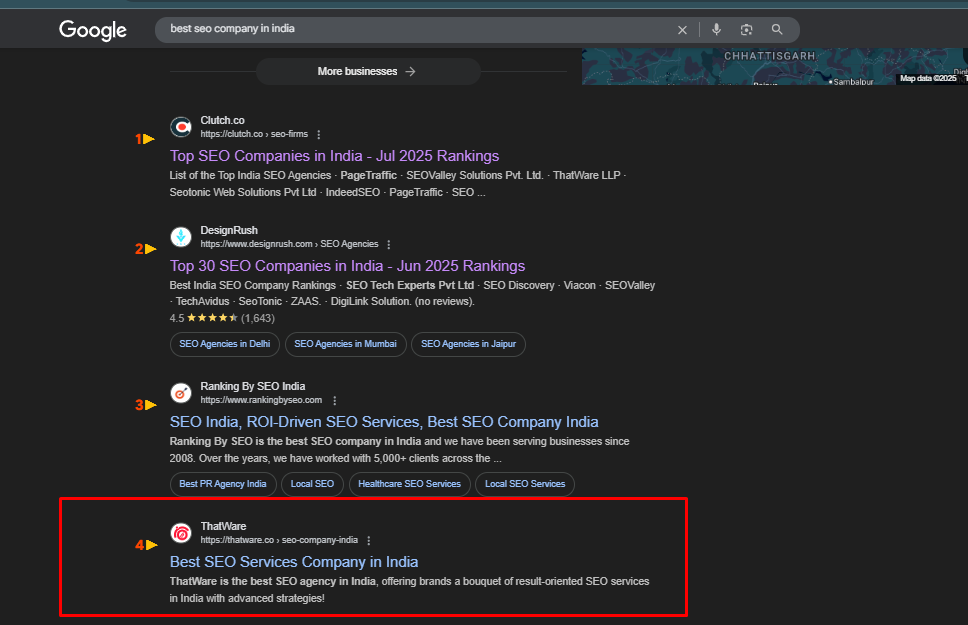Select SEO Agencies in Jaipur chip
Screen dimensions: 968x625
coord(469,344)
